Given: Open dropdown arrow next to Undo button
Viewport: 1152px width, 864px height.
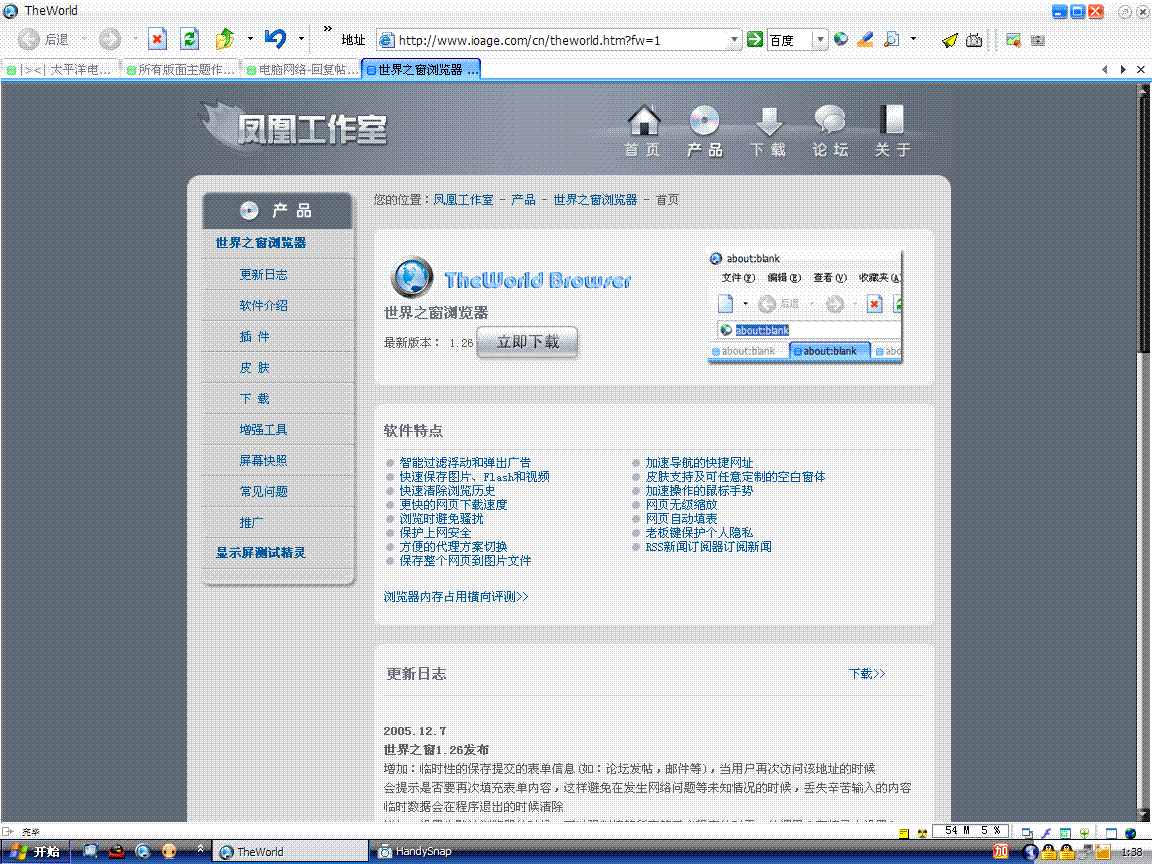Looking at the screenshot, I should [x=301, y=40].
